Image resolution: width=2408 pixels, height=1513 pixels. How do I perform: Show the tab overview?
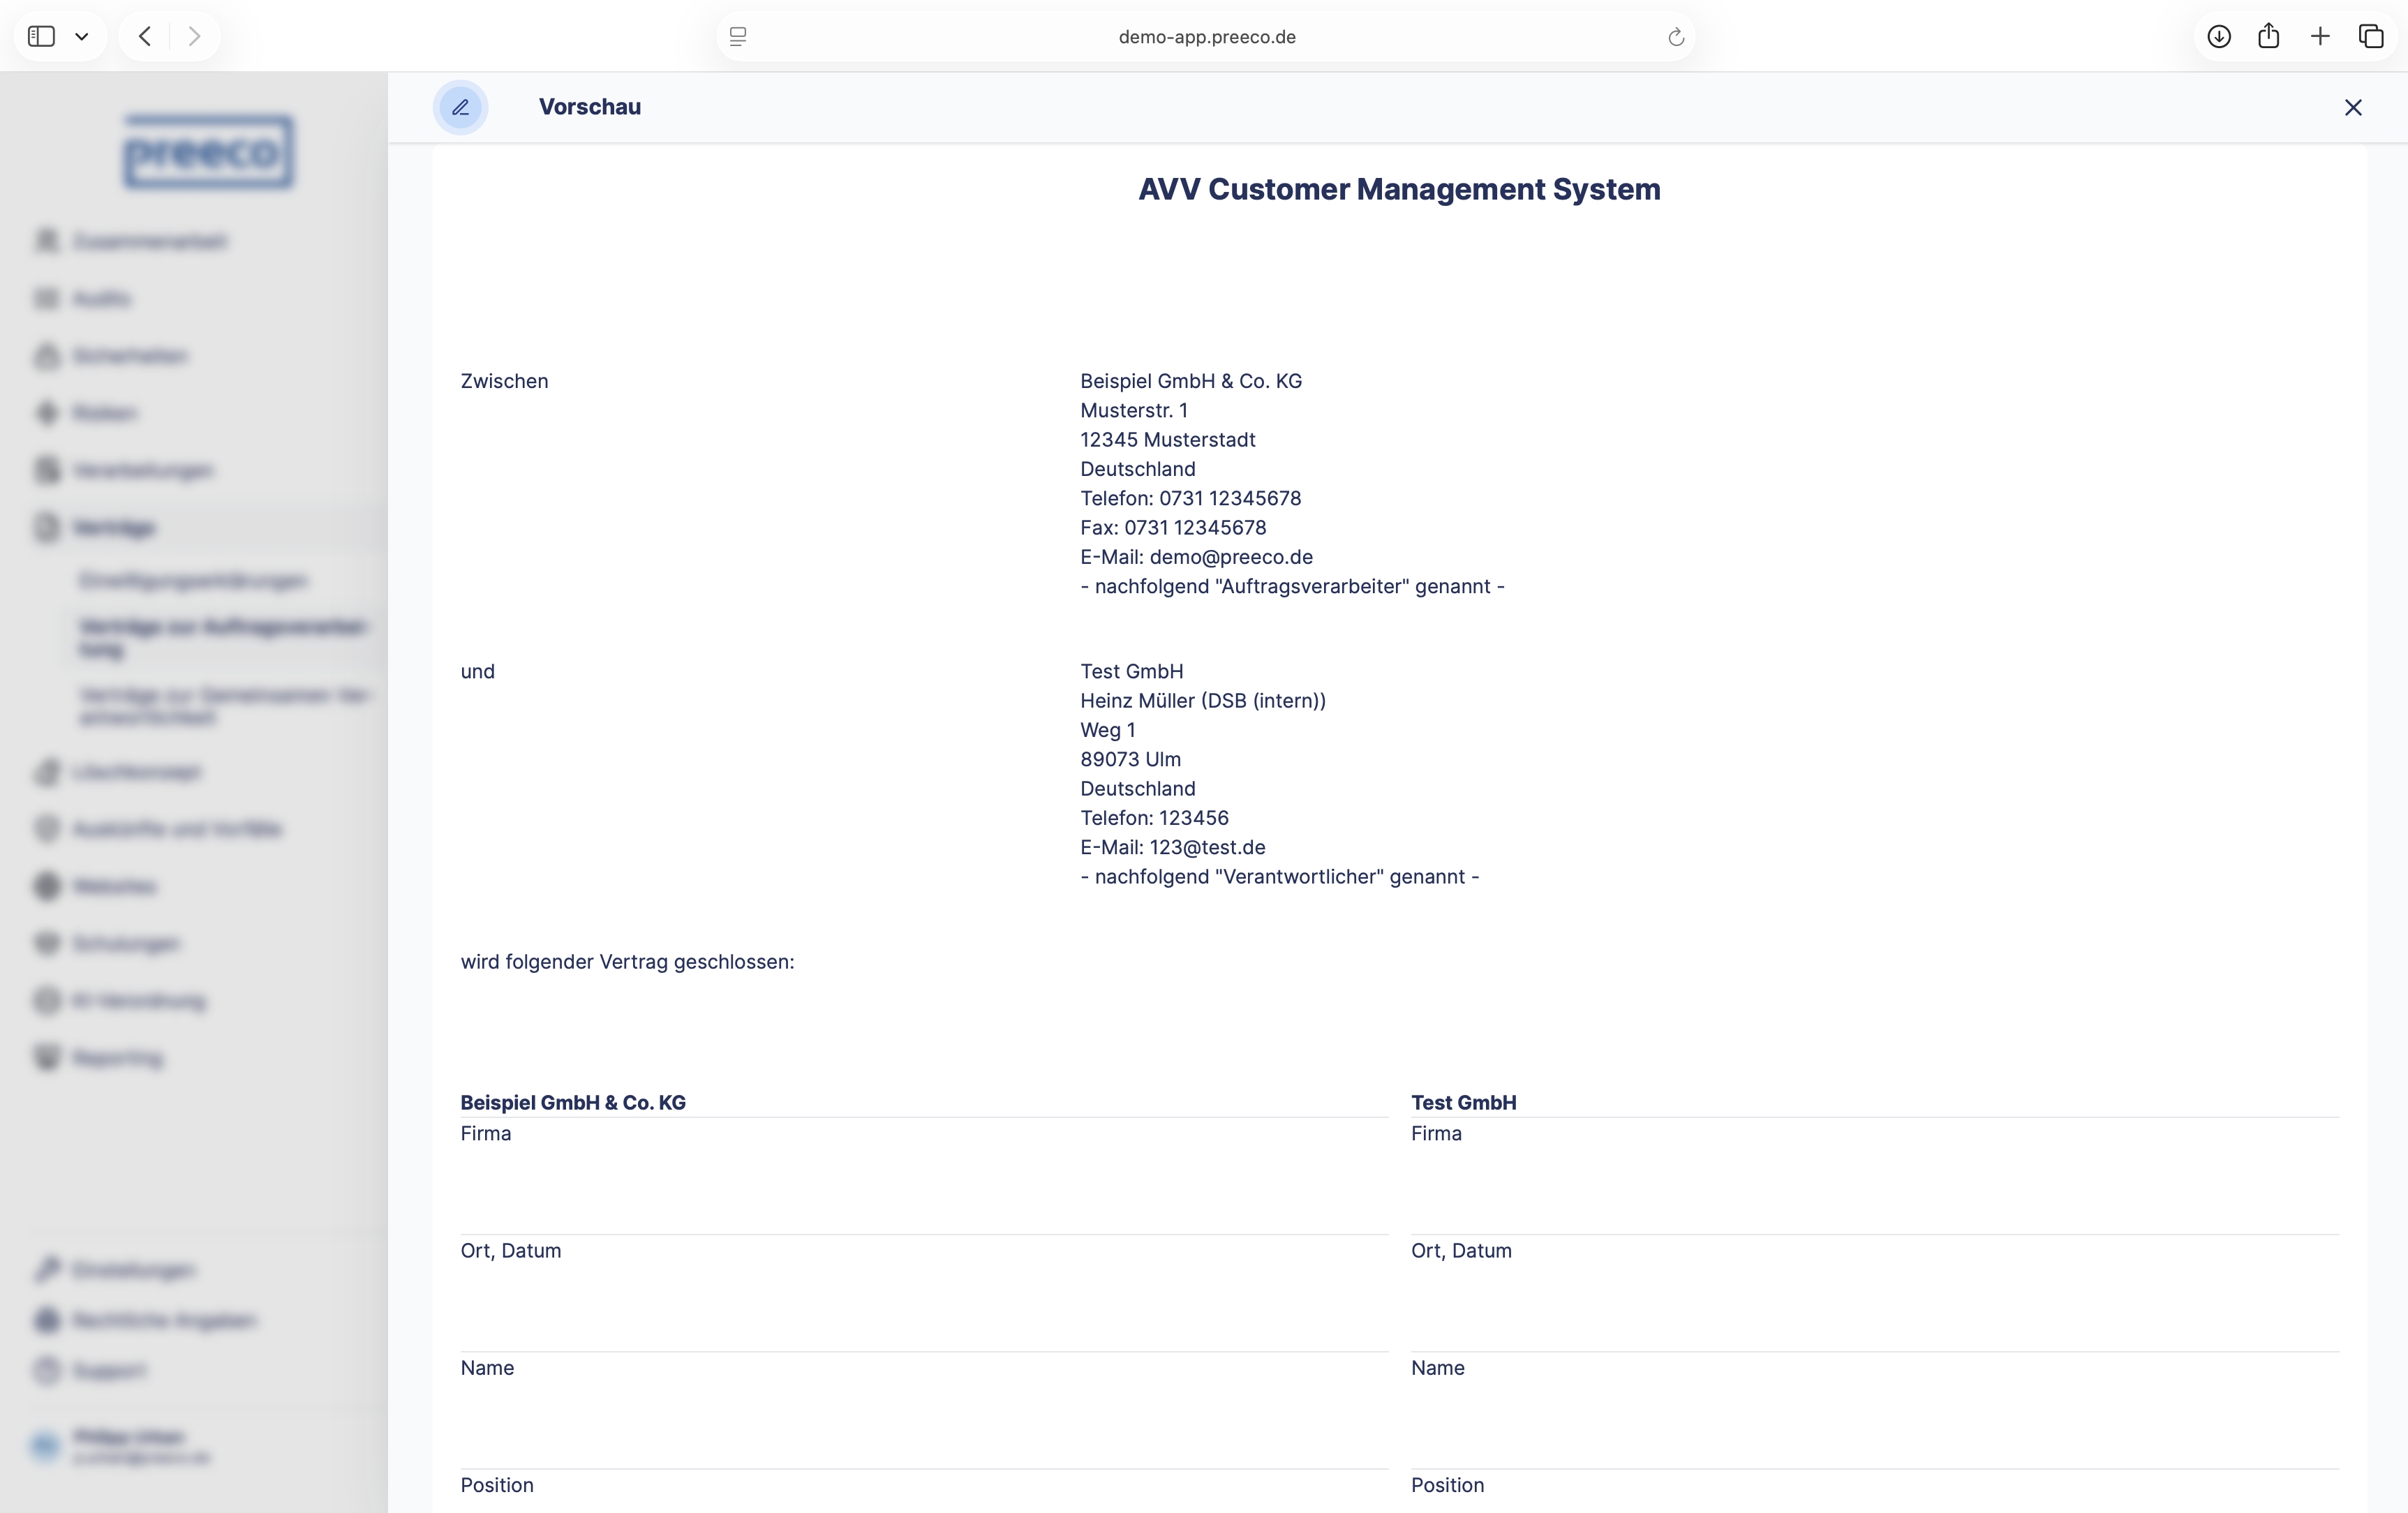pyautogui.click(x=2371, y=37)
